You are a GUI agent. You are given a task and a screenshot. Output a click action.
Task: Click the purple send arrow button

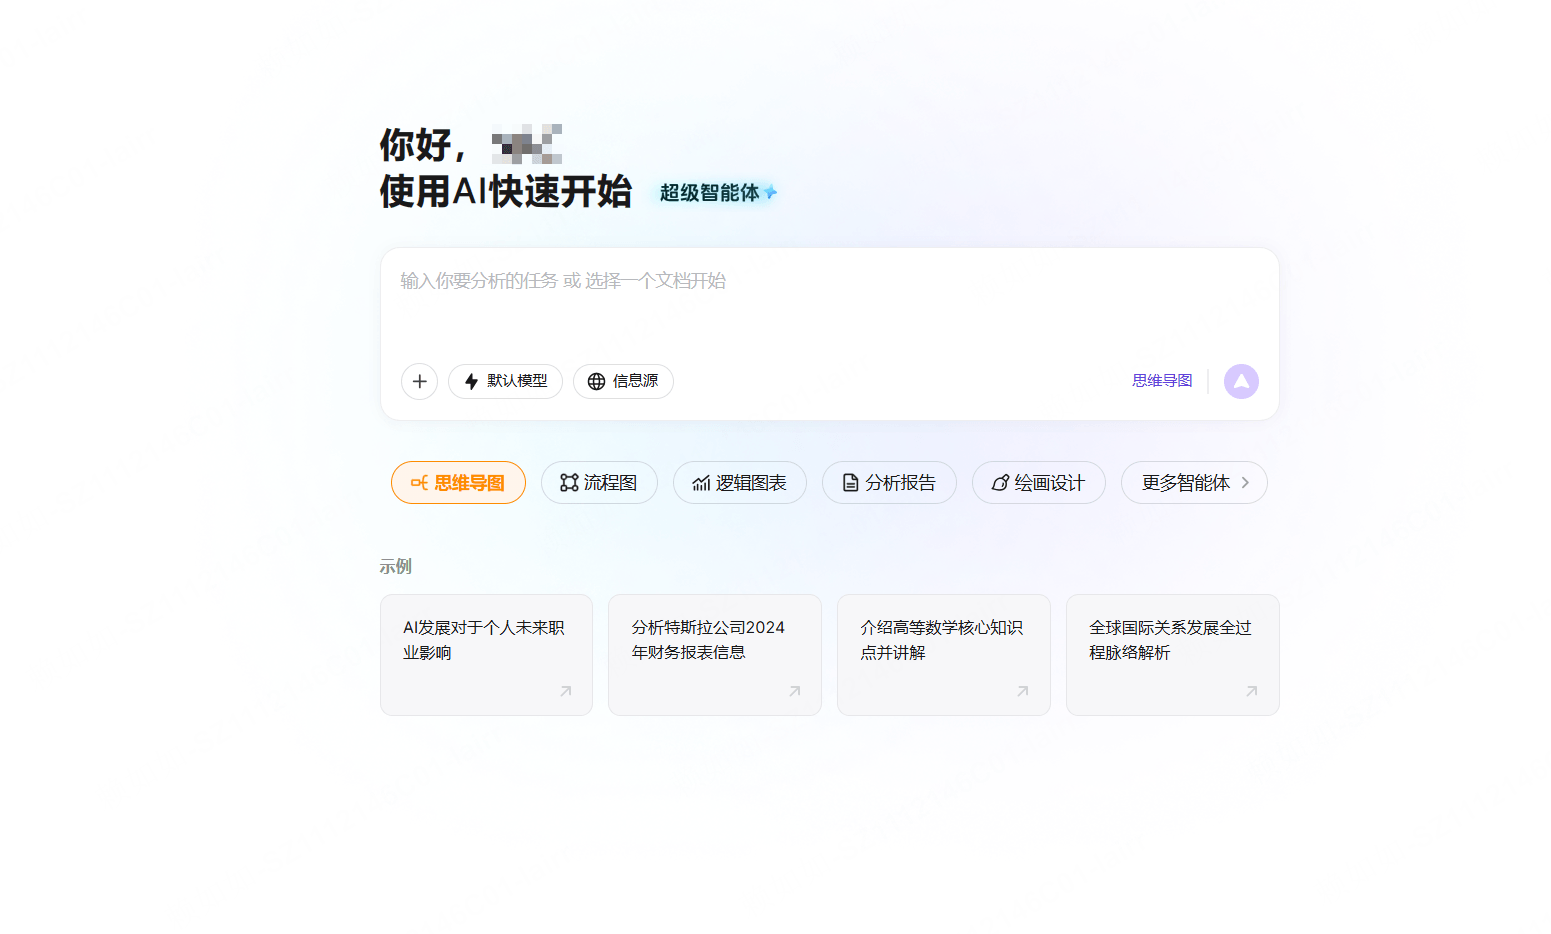1241,381
